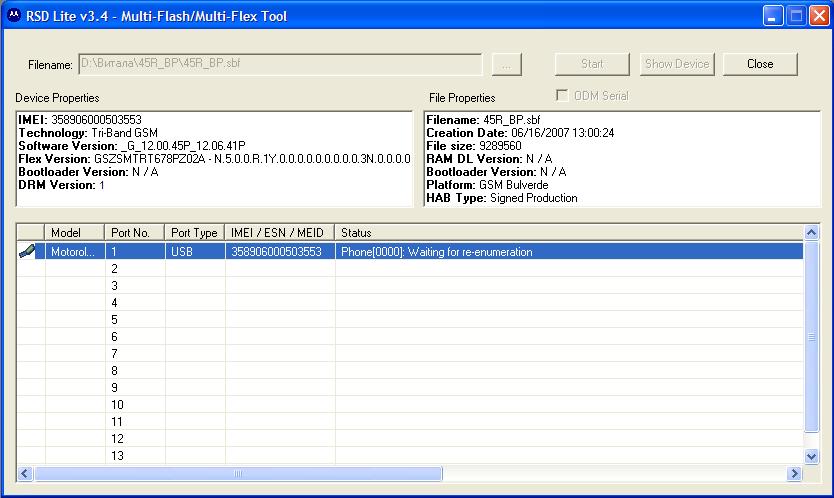The height and width of the screenshot is (498, 834).
Task: Click the scroll down arrow of device list
Action: tap(811, 456)
